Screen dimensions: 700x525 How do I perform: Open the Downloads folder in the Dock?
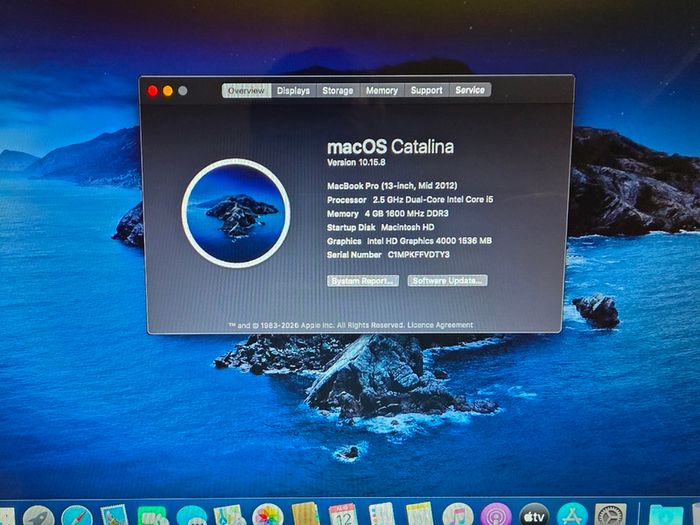coord(666,517)
